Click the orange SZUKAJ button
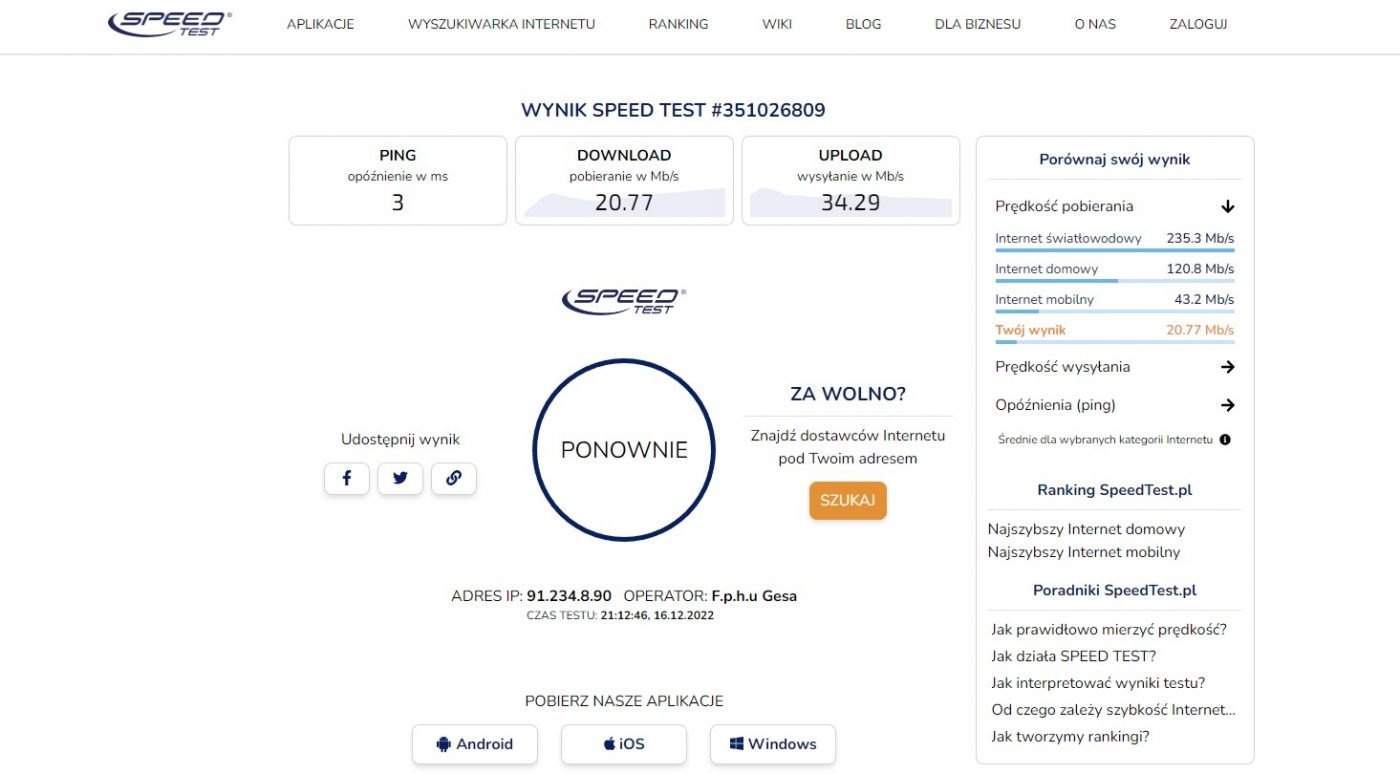Viewport: 1400px width, 774px height. pyautogui.click(x=848, y=501)
